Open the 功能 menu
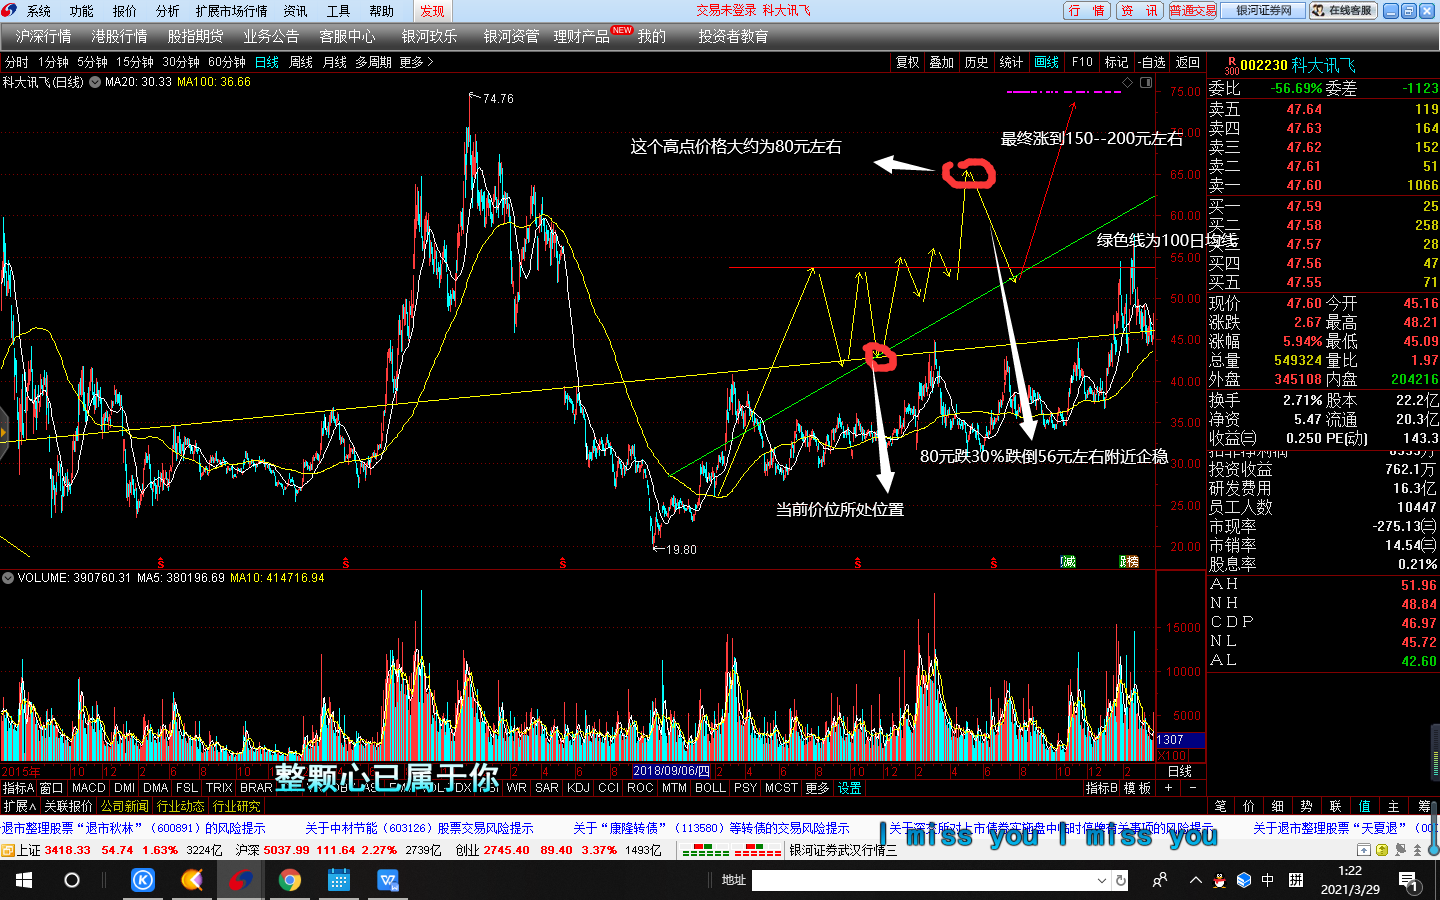Screen dimensions: 1440x900 (x=81, y=11)
